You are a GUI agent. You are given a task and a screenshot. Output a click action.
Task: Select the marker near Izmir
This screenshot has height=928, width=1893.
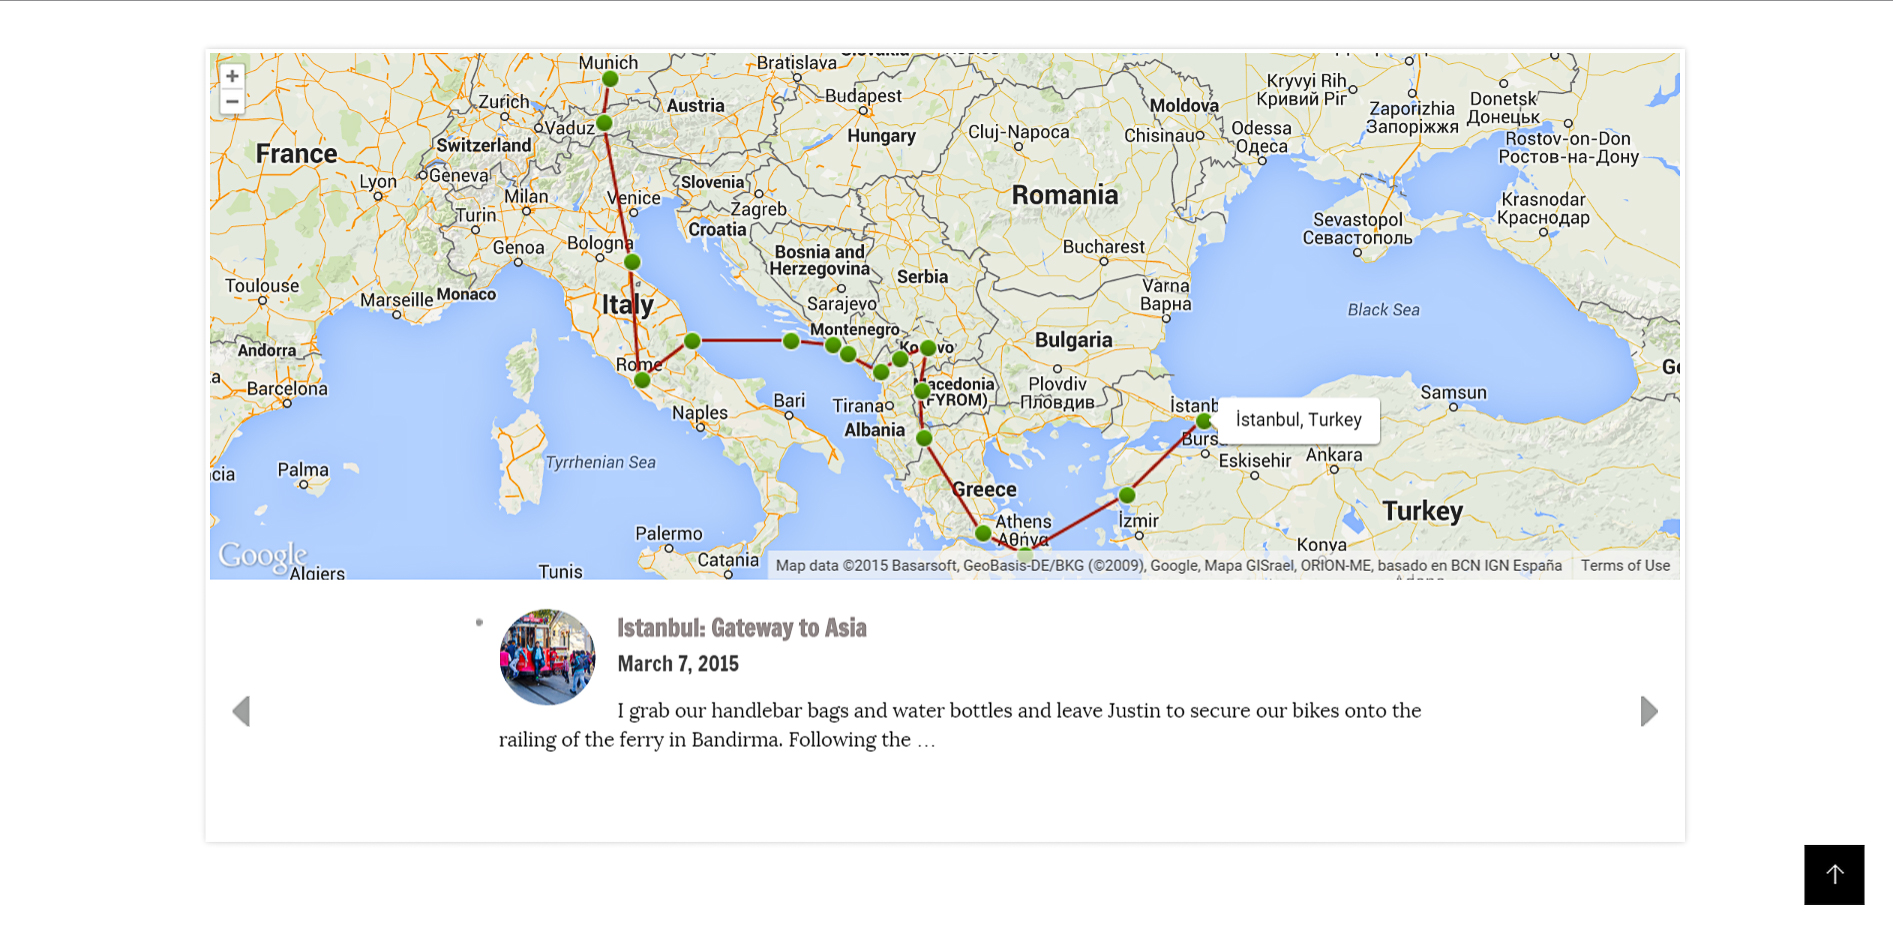1127,495
